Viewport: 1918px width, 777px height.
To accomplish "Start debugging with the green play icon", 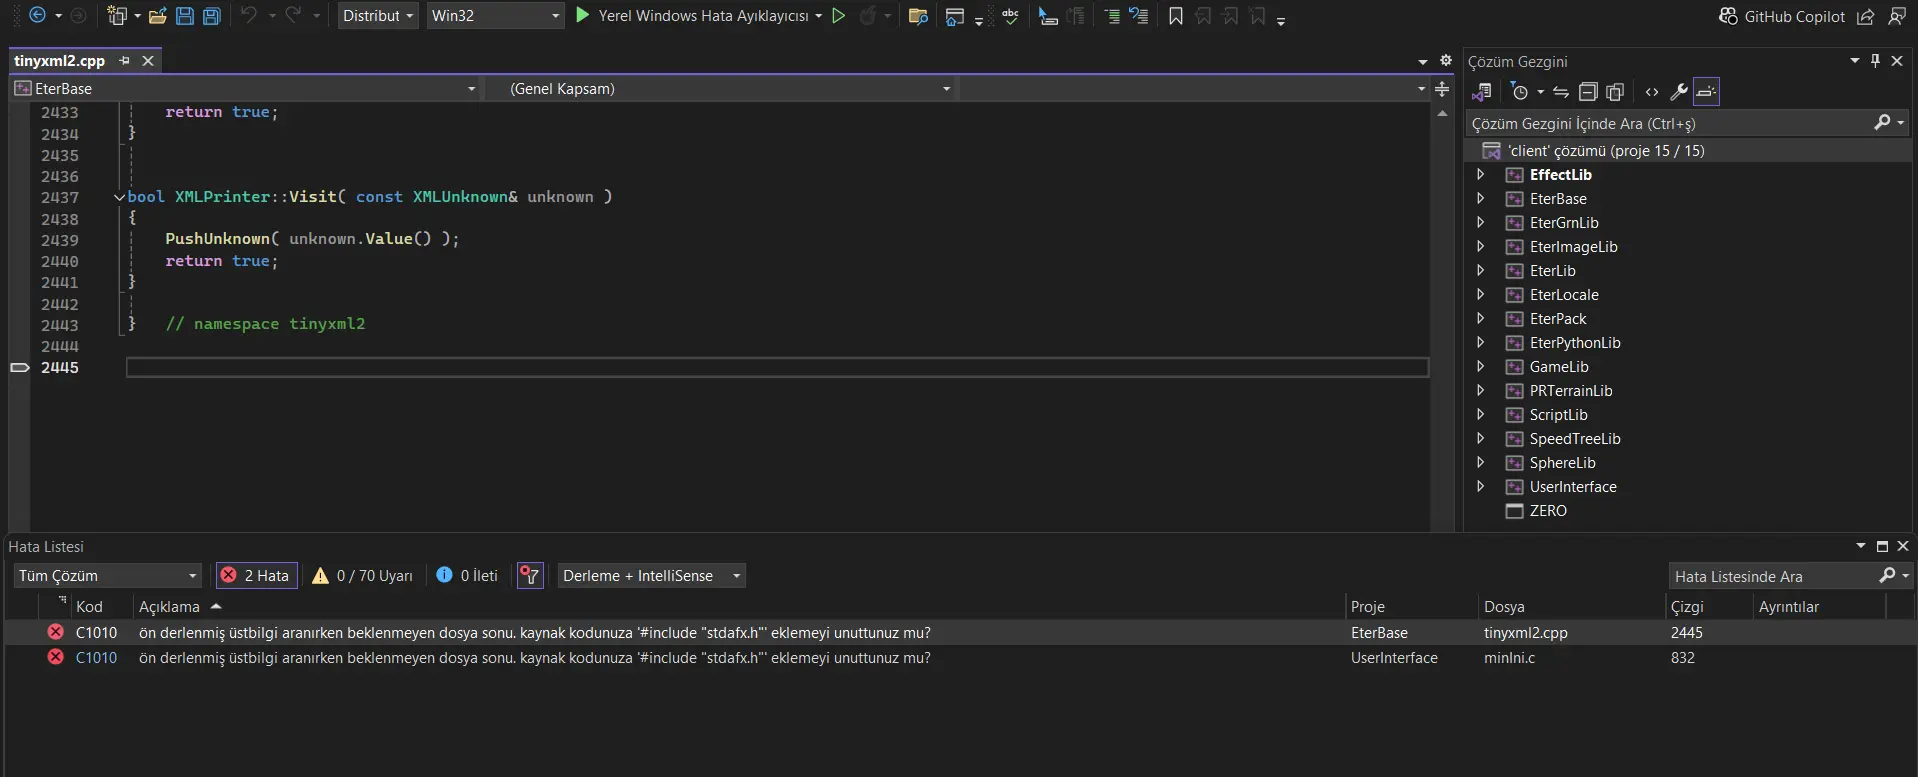I will pyautogui.click(x=583, y=16).
